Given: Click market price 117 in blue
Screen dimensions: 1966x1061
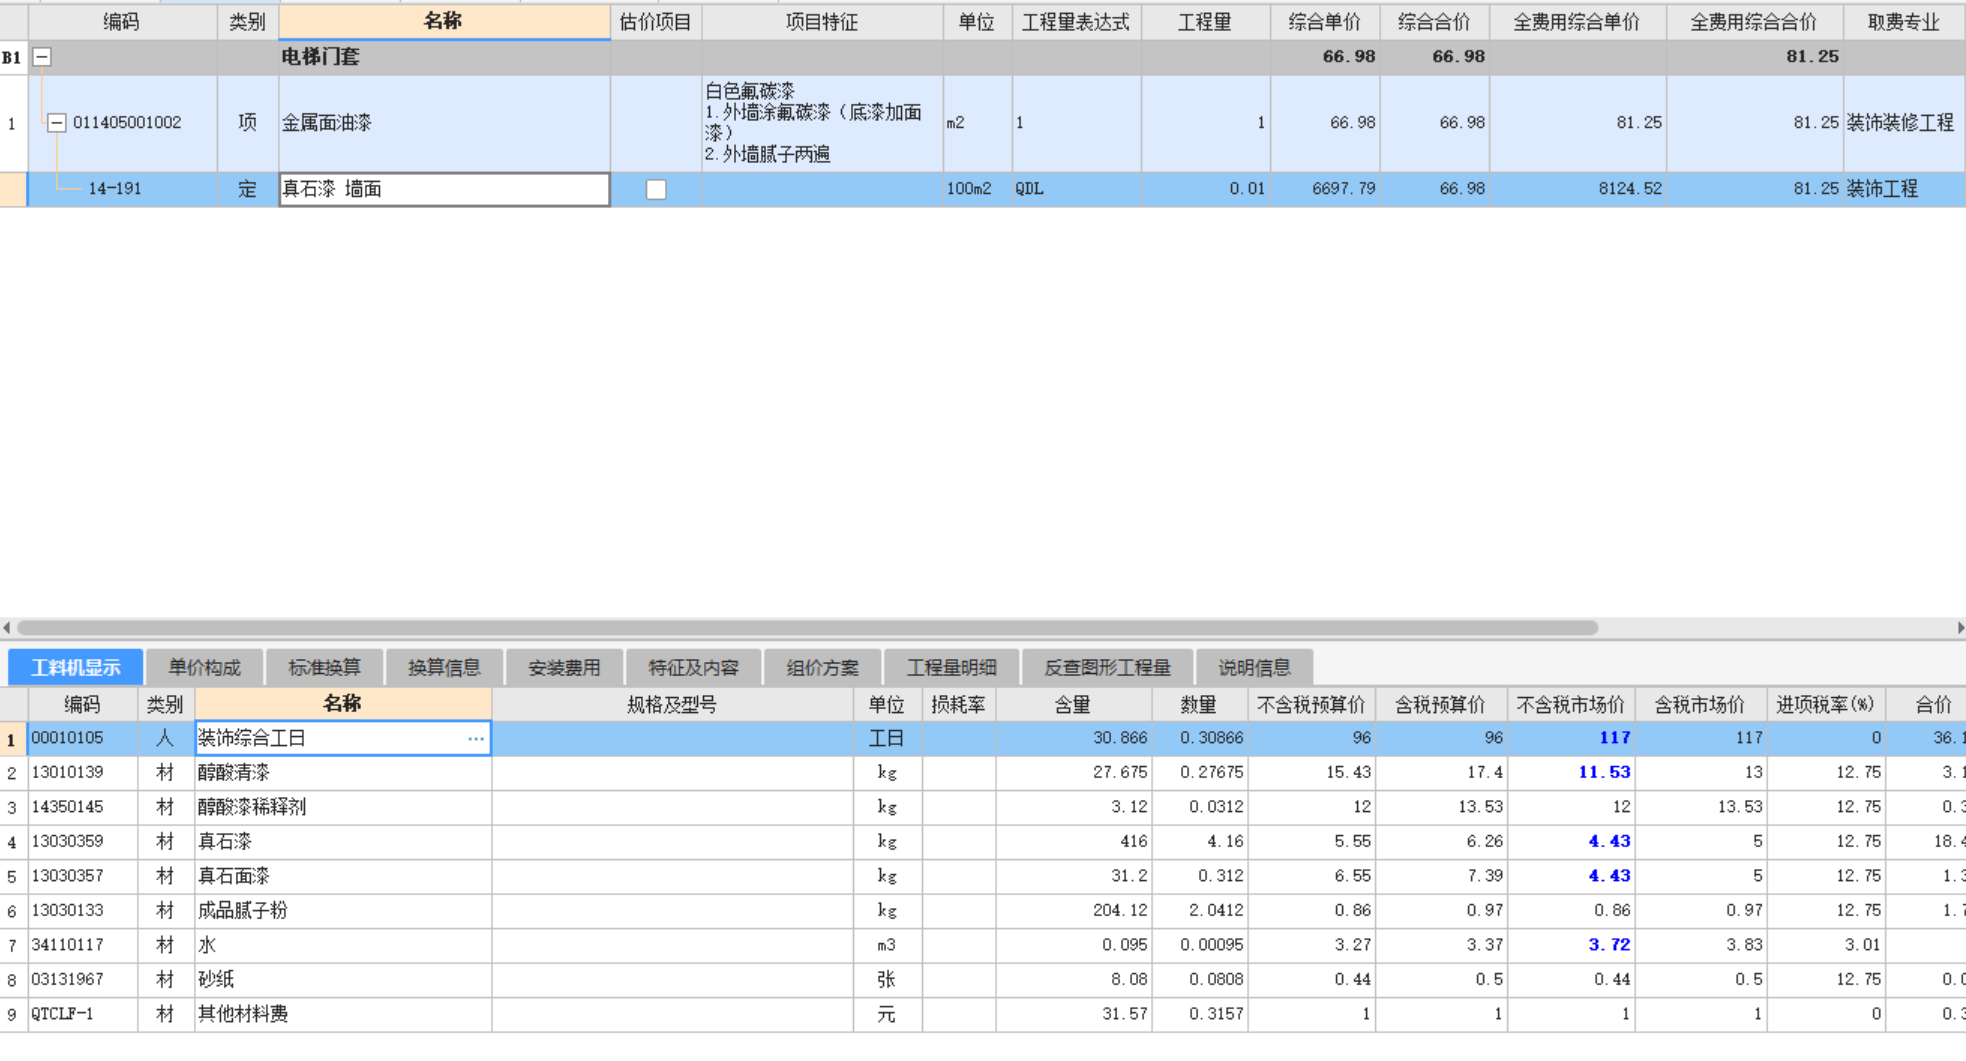Looking at the screenshot, I should coord(1572,738).
